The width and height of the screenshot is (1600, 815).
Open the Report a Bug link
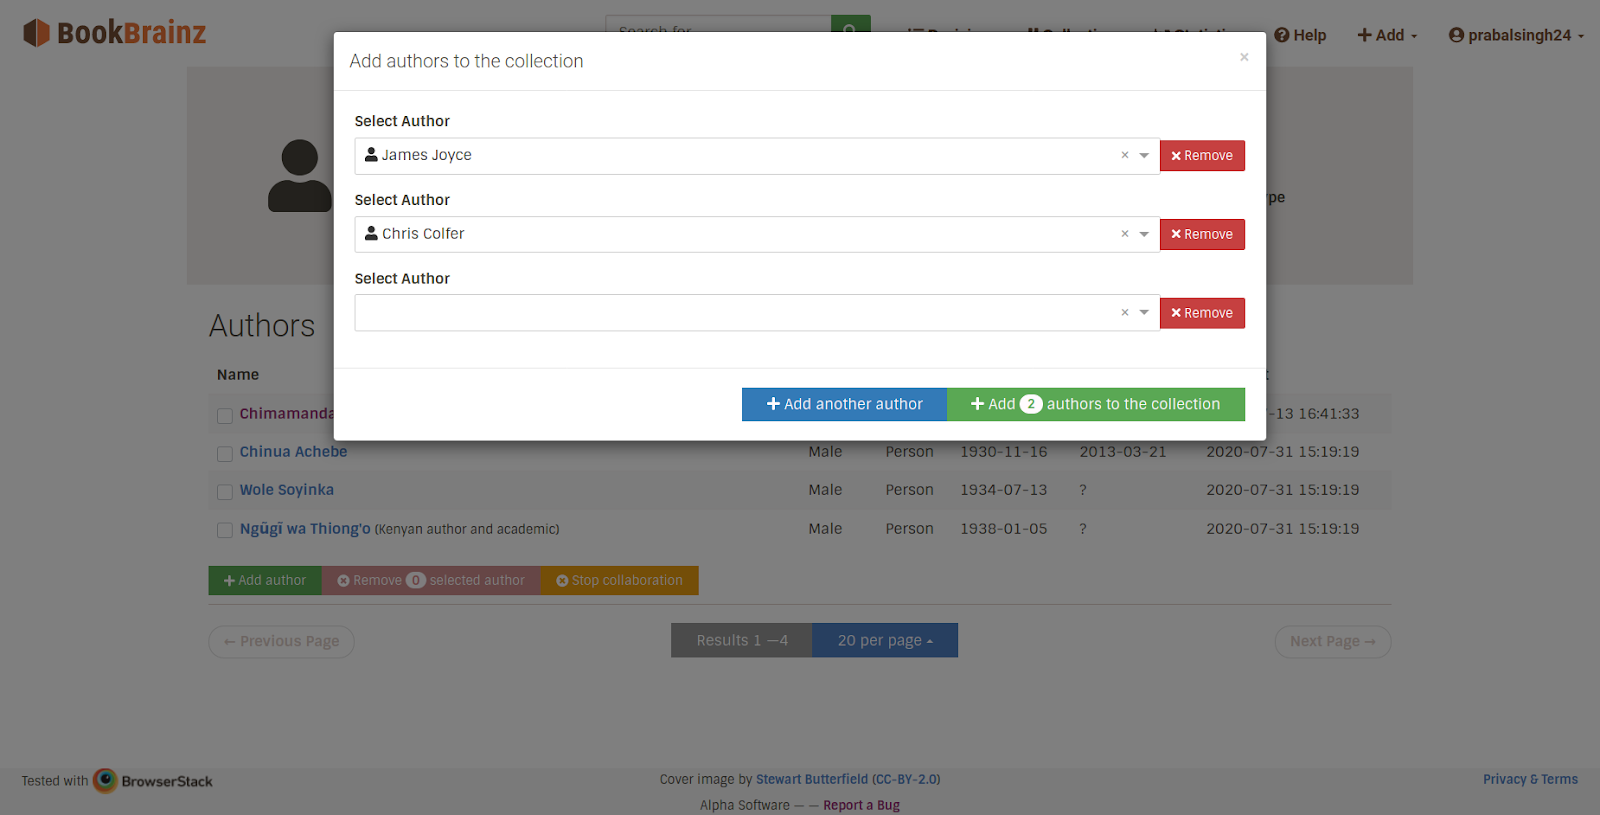[x=861, y=805]
